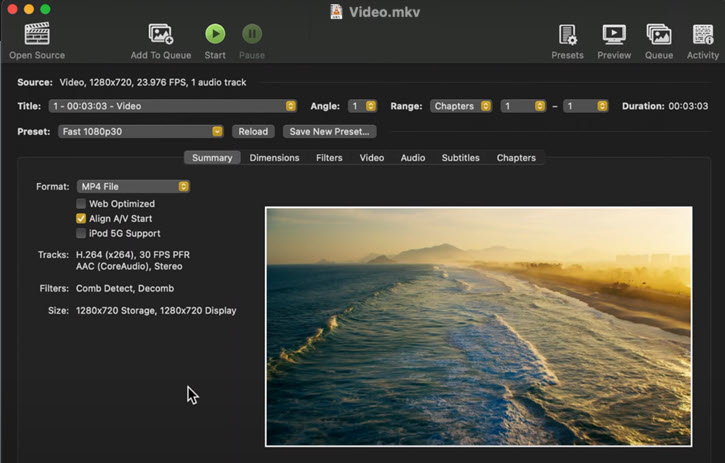Enable iPod 5G Support checkbox
The width and height of the screenshot is (725, 463).
81,233
